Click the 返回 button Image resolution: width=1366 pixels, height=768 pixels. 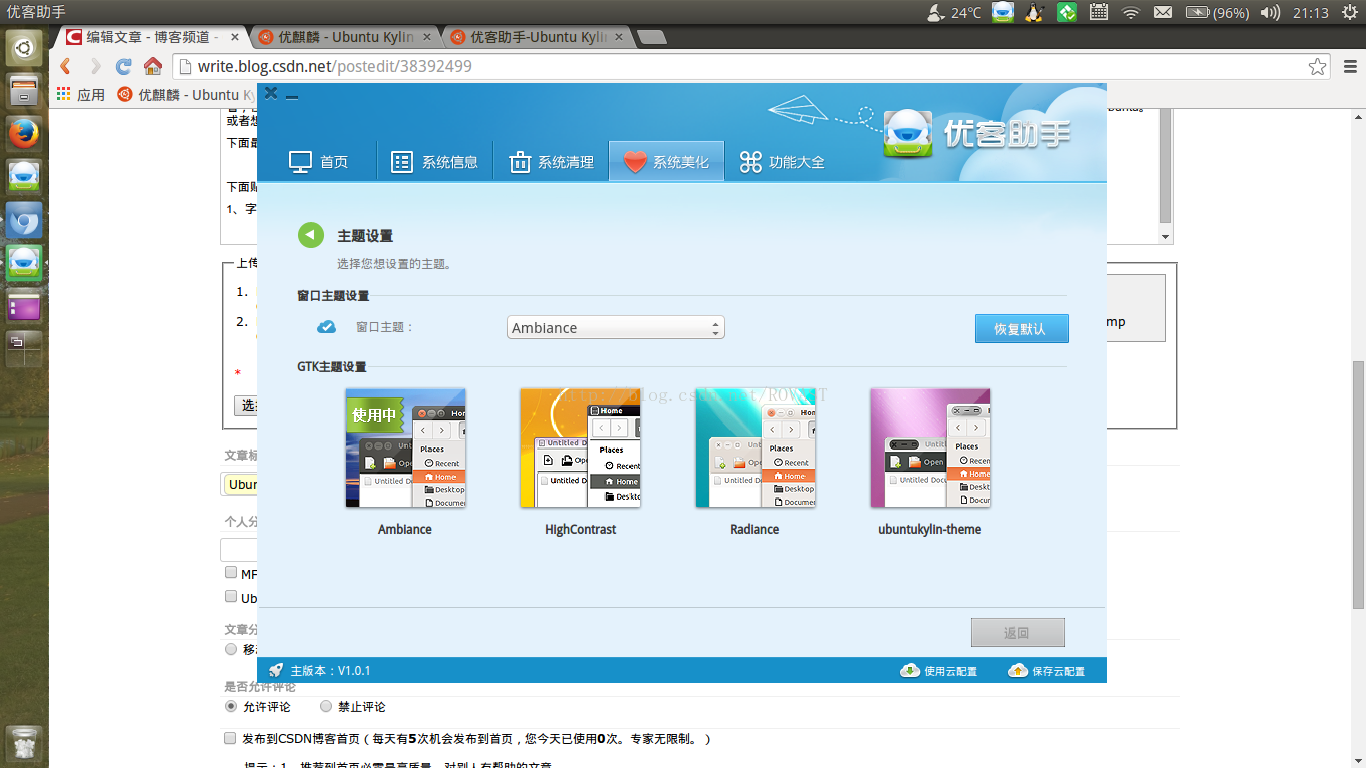pyautogui.click(x=1017, y=633)
